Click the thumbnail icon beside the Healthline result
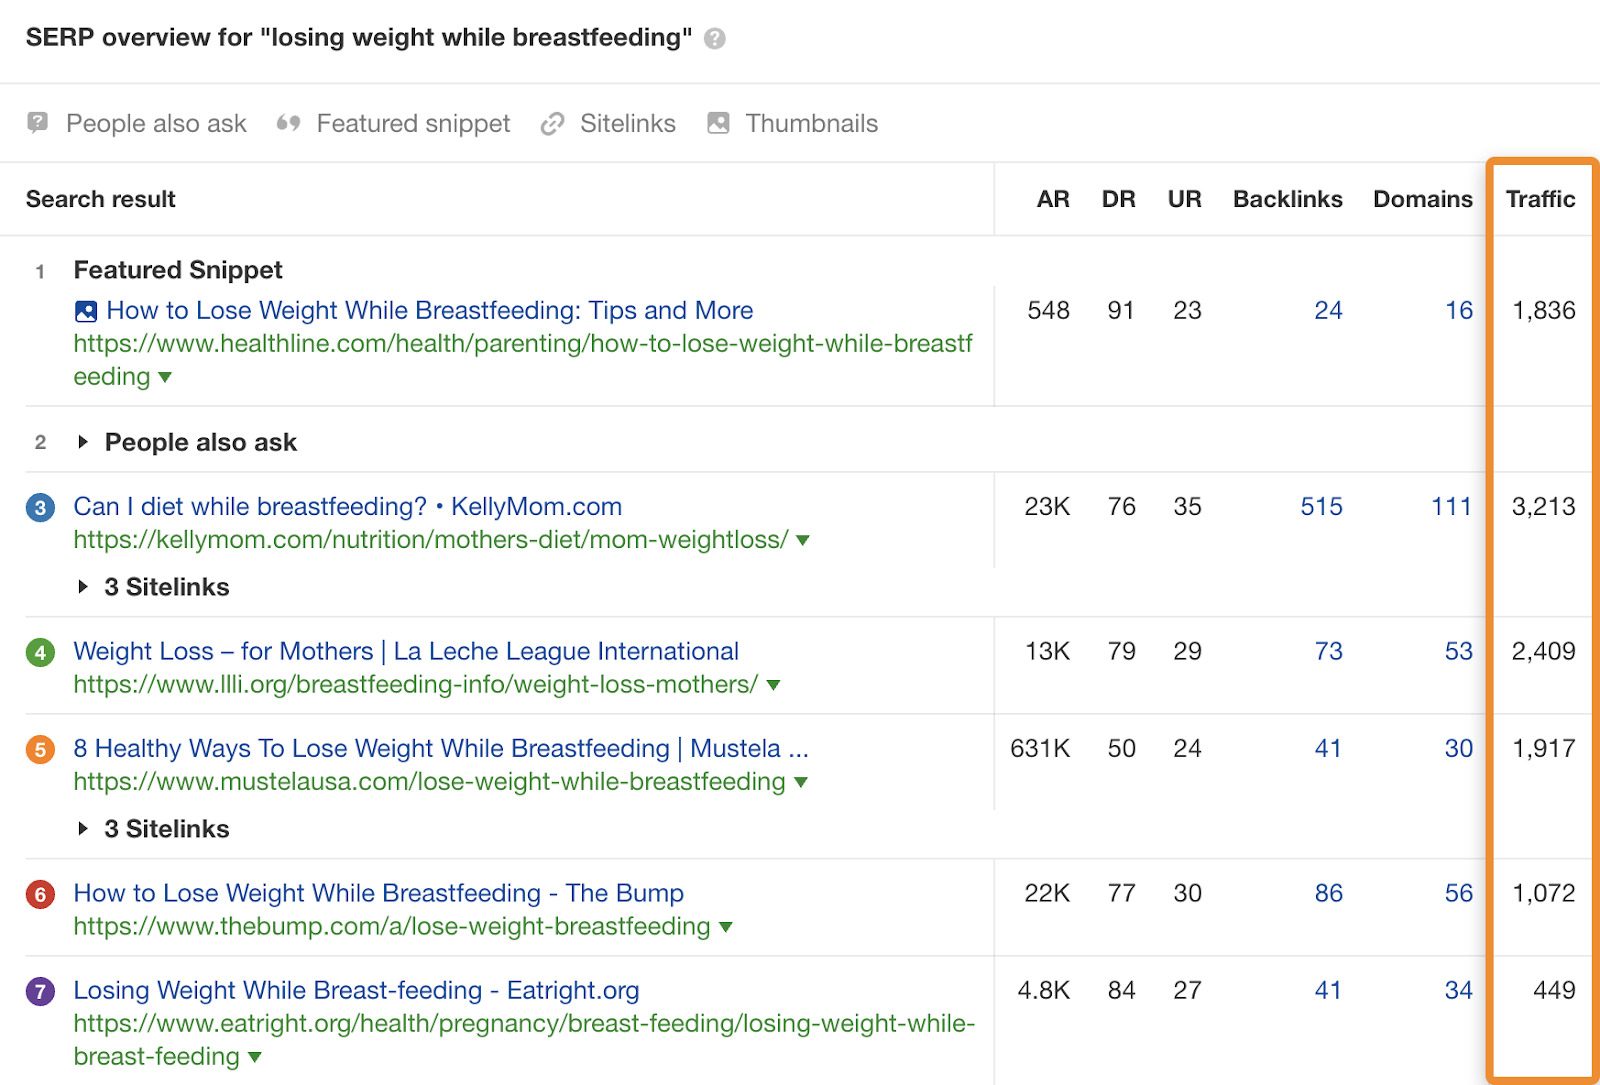Image resolution: width=1600 pixels, height=1085 pixels. pyautogui.click(x=86, y=311)
